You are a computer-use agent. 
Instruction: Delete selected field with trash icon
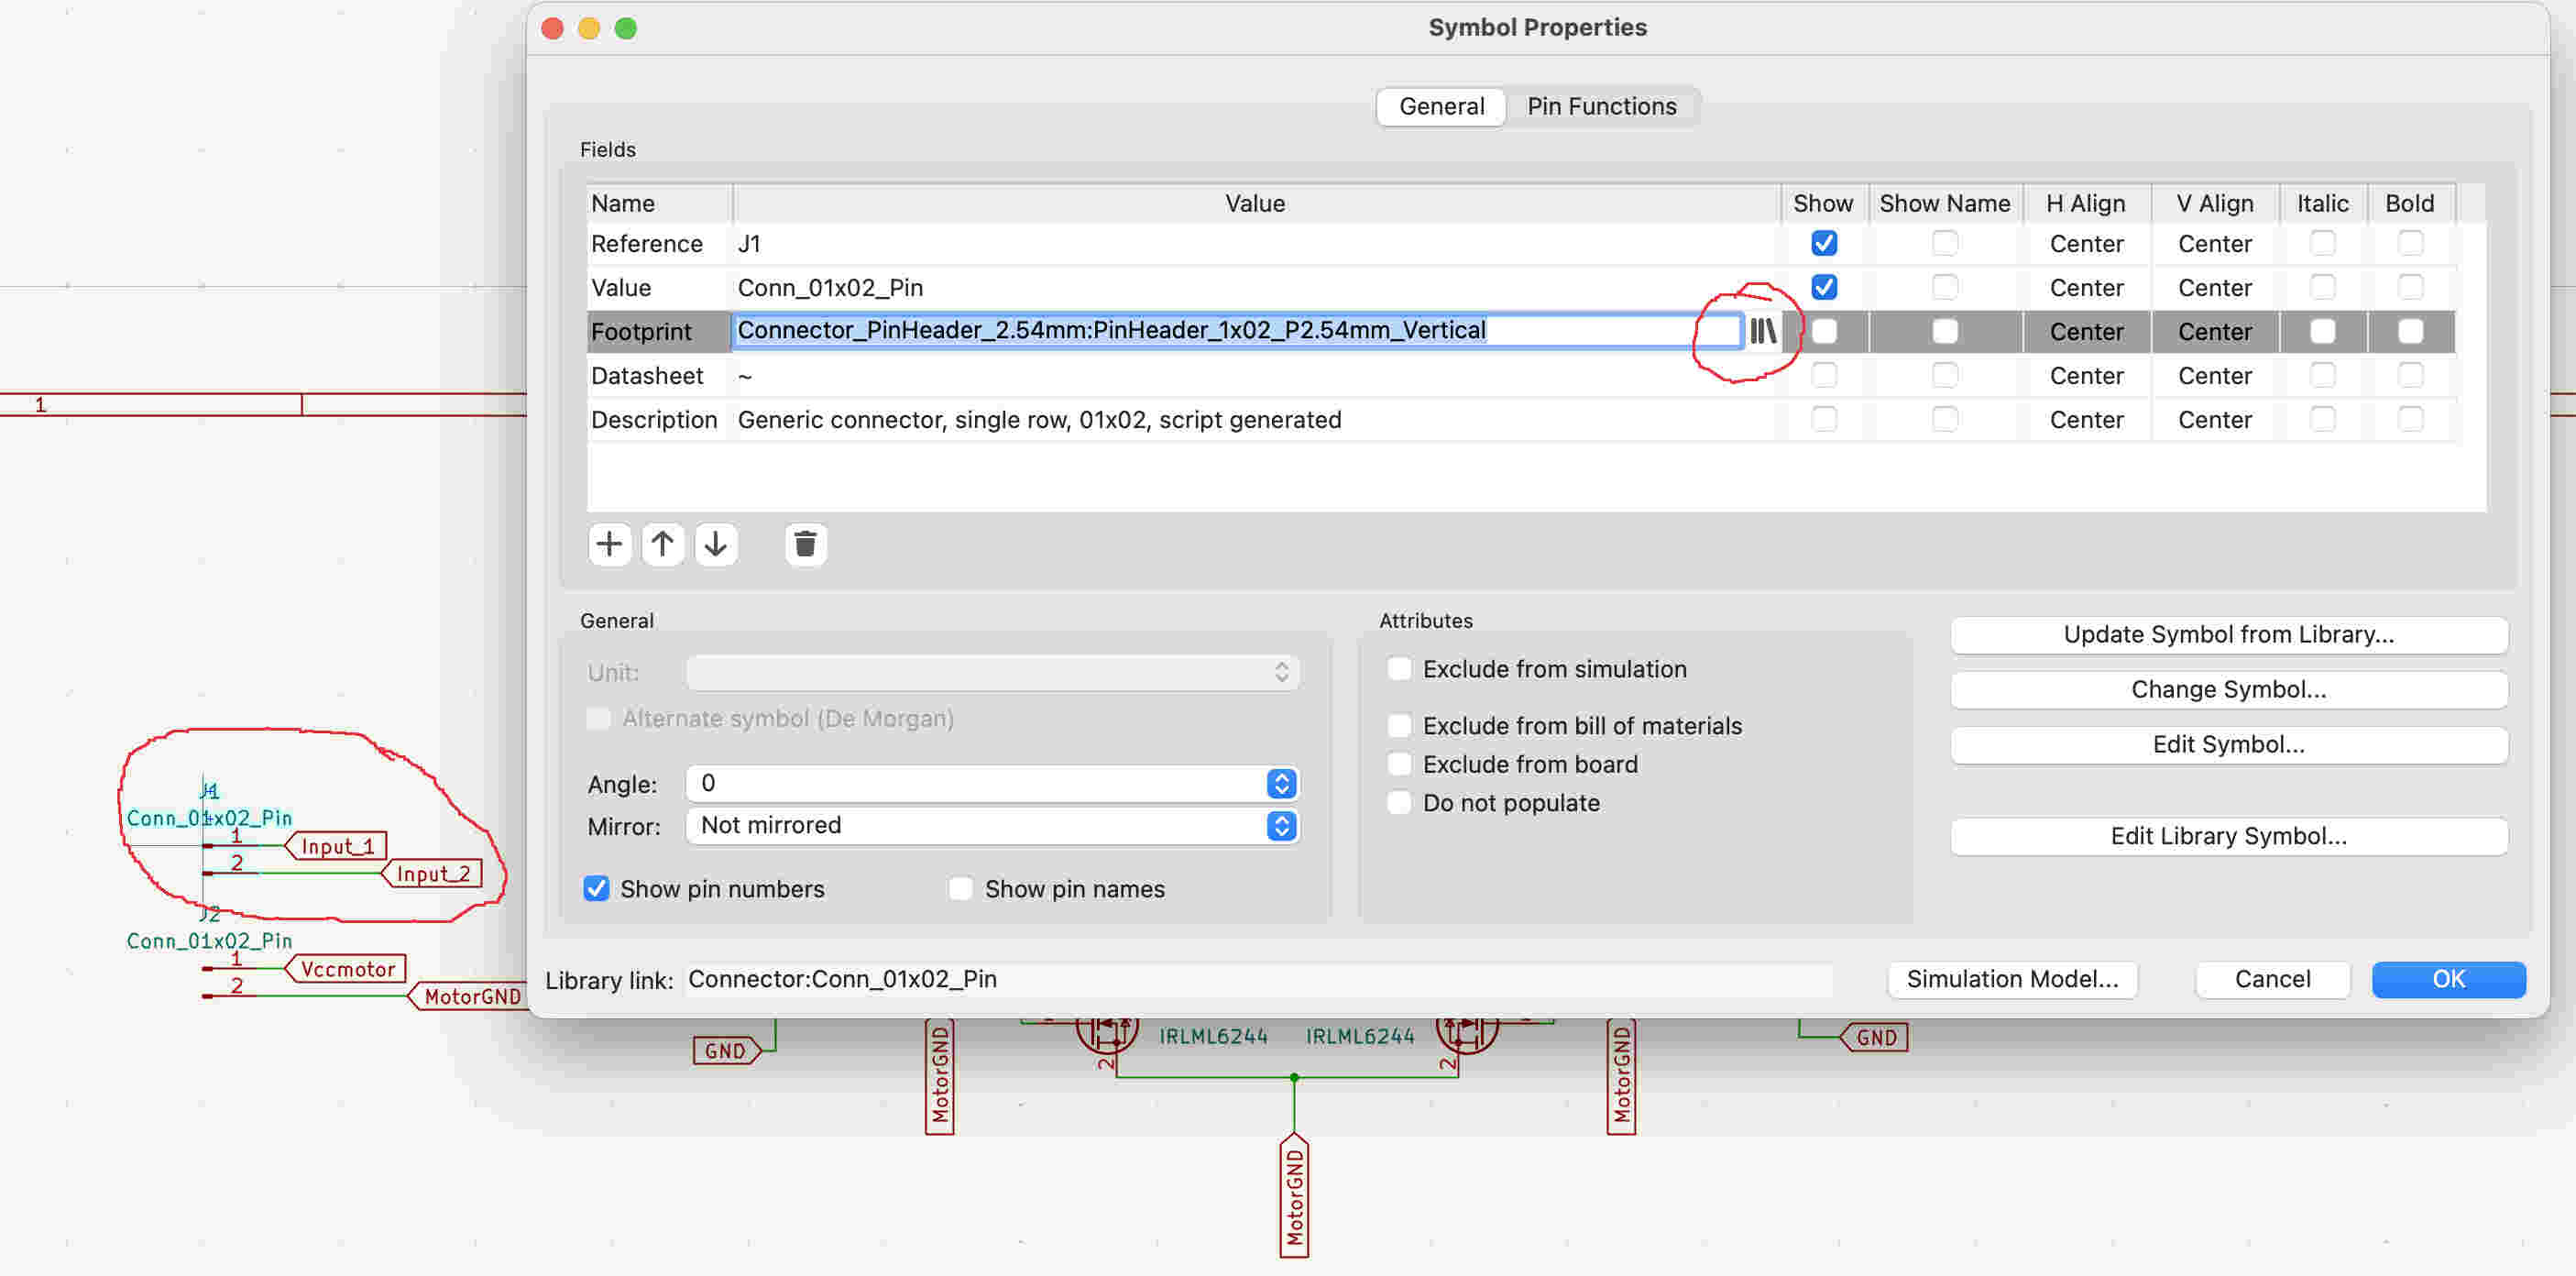[805, 544]
